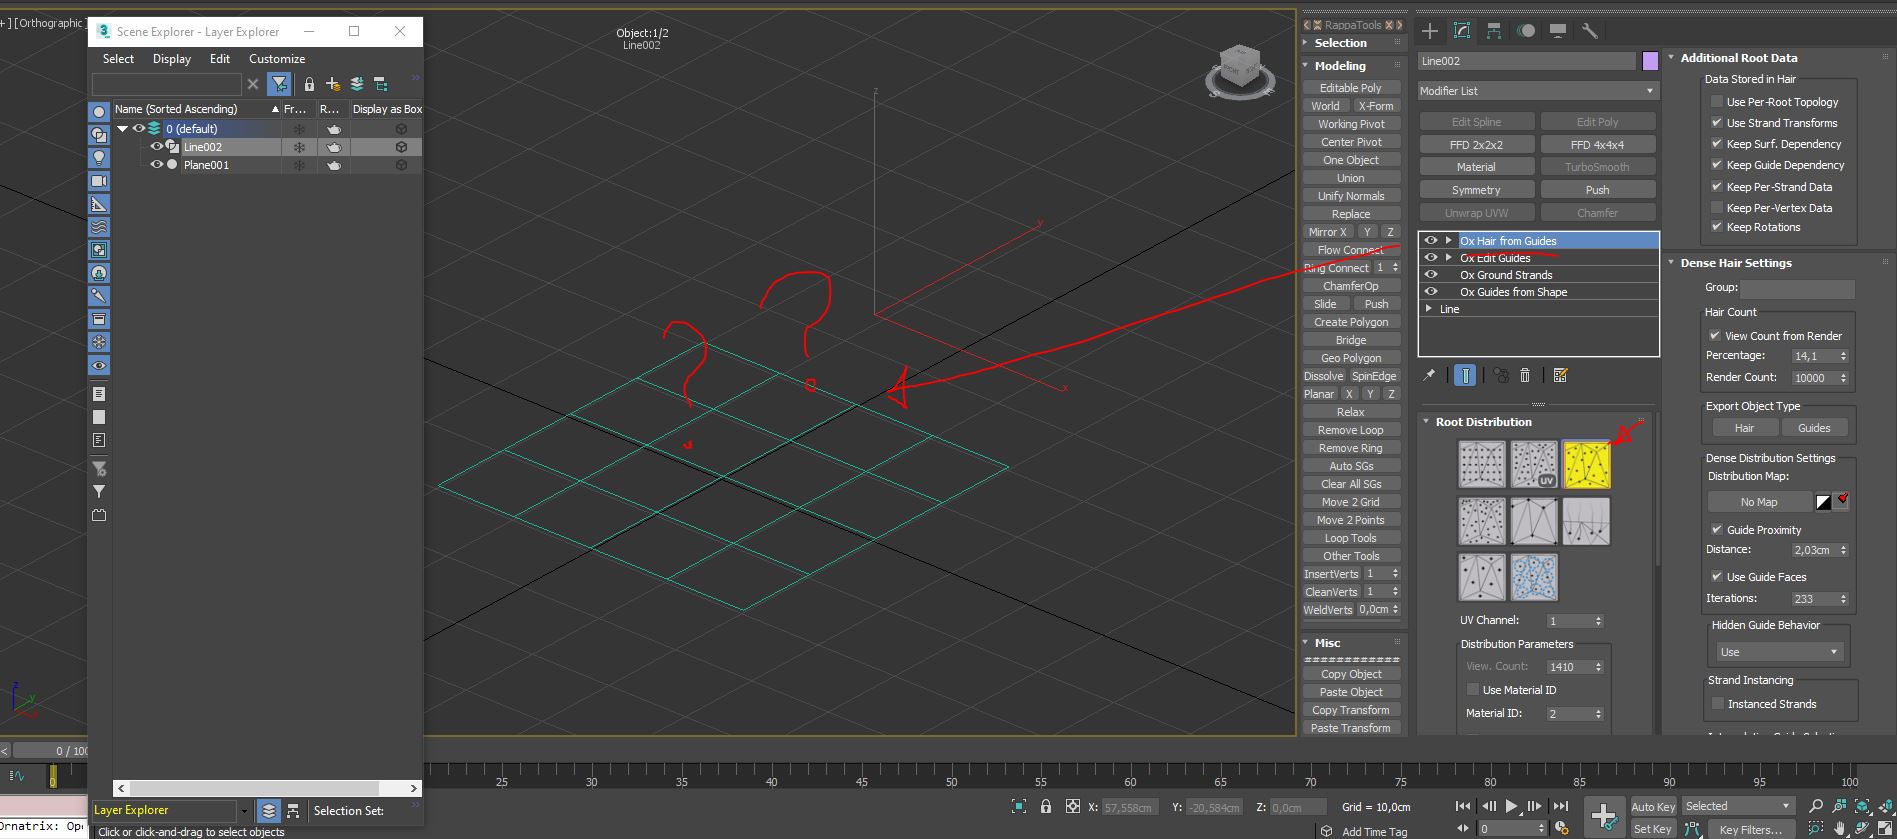The height and width of the screenshot is (839, 1897).
Task: Open the Modify panel tab icon
Action: click(x=1461, y=31)
